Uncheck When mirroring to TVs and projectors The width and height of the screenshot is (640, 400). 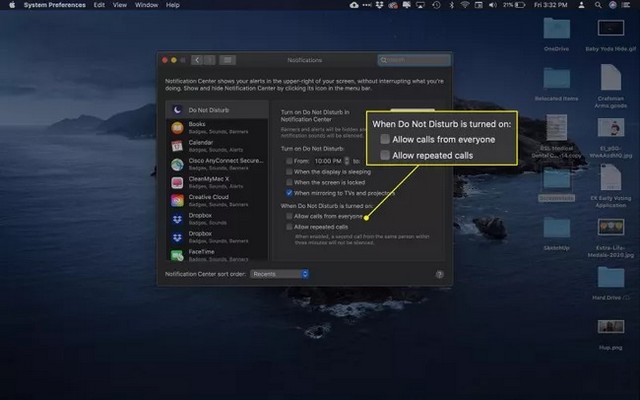pos(289,193)
